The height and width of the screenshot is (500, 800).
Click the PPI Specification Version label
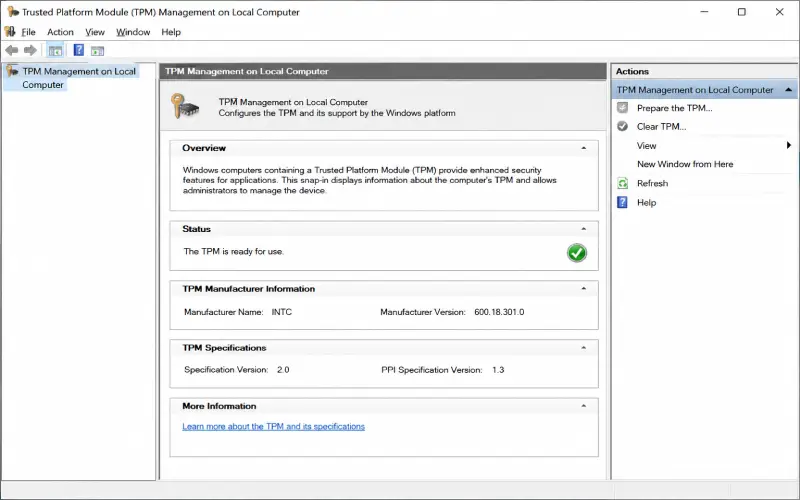click(x=432, y=370)
